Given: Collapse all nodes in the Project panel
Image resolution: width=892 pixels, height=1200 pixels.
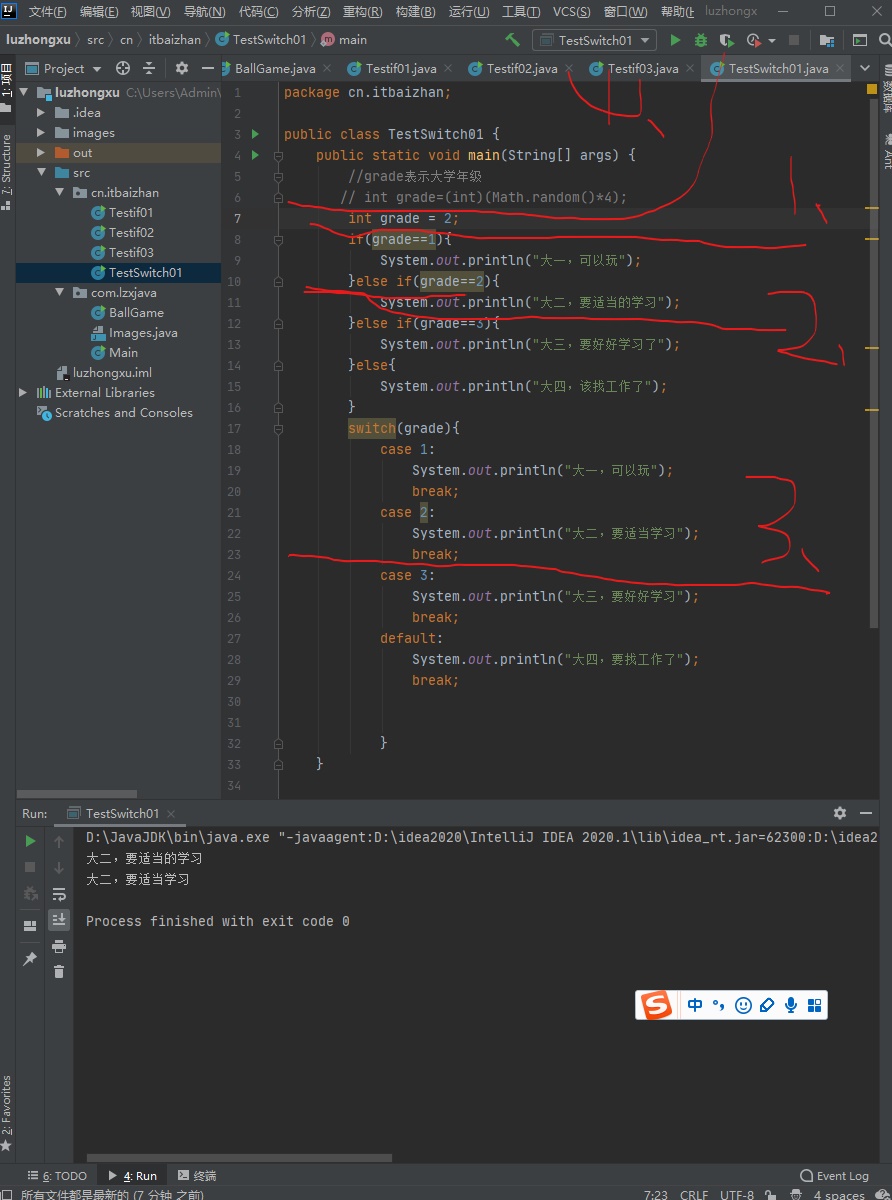Looking at the screenshot, I should (x=149, y=68).
